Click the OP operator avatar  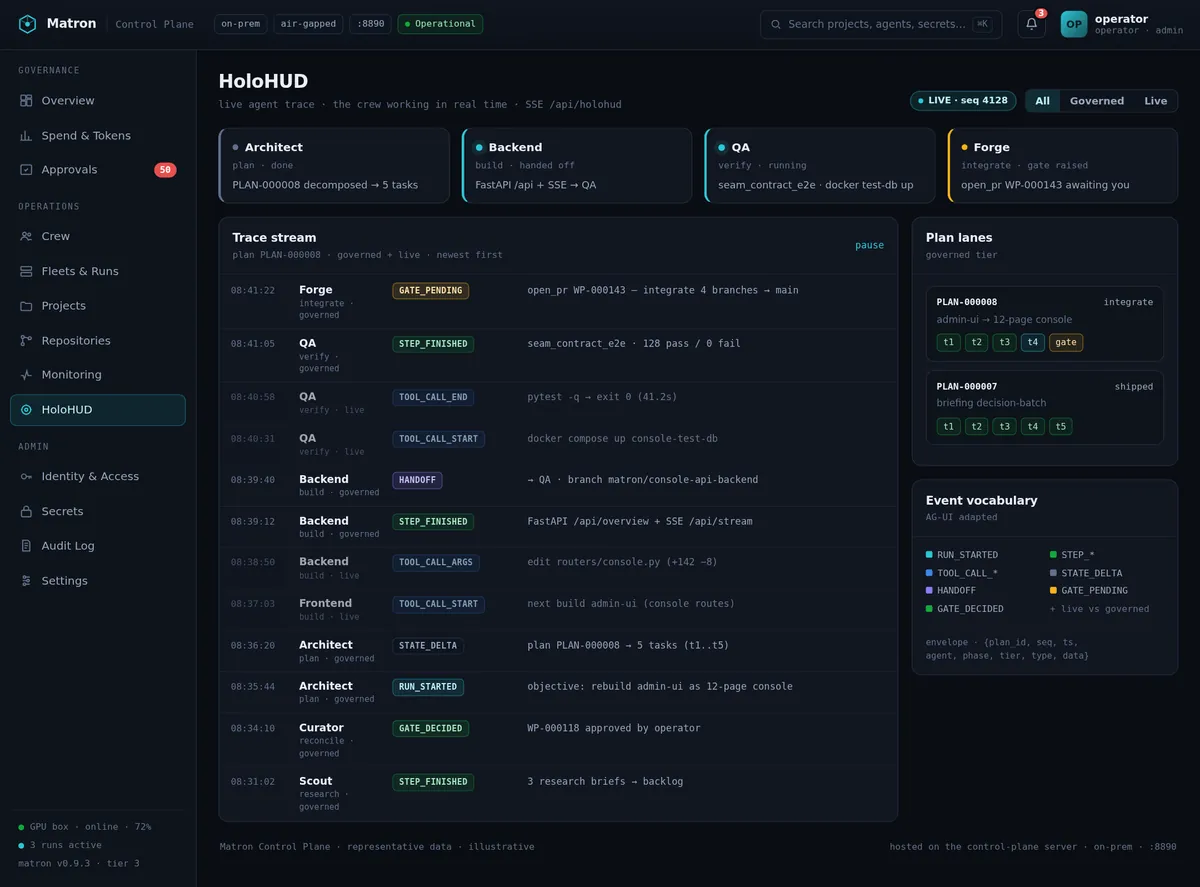point(1074,24)
